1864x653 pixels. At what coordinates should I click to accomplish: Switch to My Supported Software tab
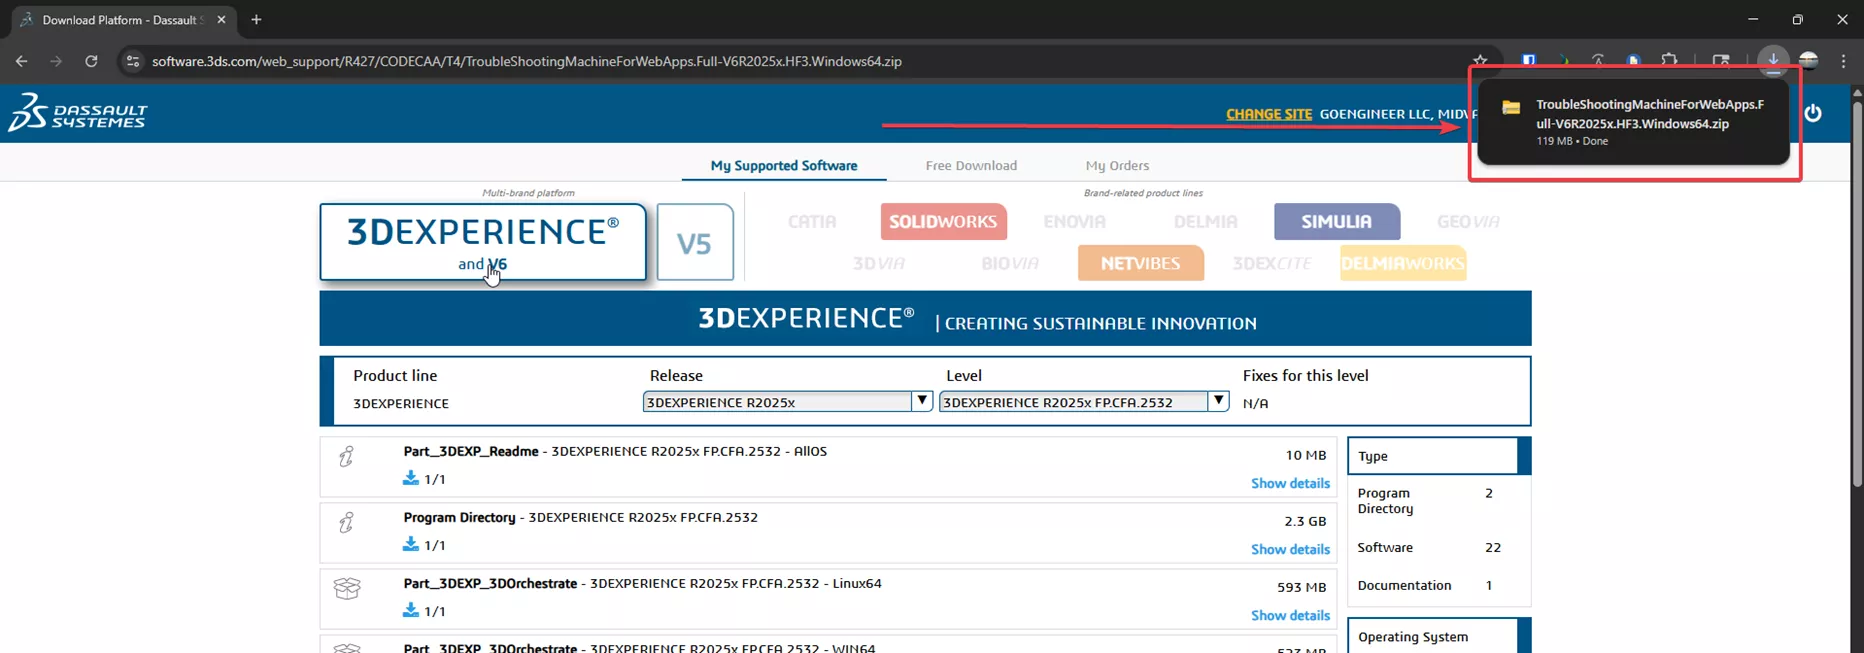(784, 165)
